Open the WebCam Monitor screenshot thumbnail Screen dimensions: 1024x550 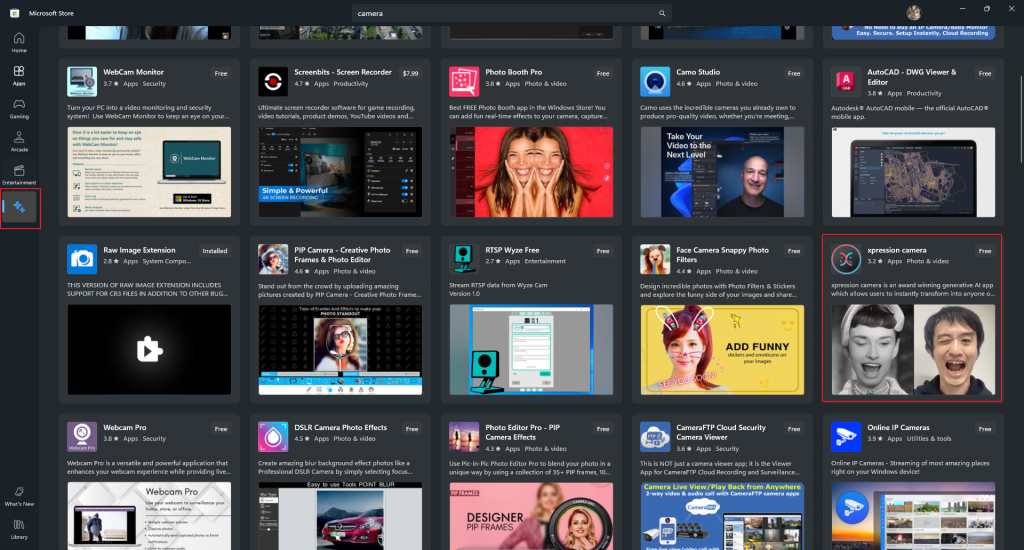click(149, 172)
